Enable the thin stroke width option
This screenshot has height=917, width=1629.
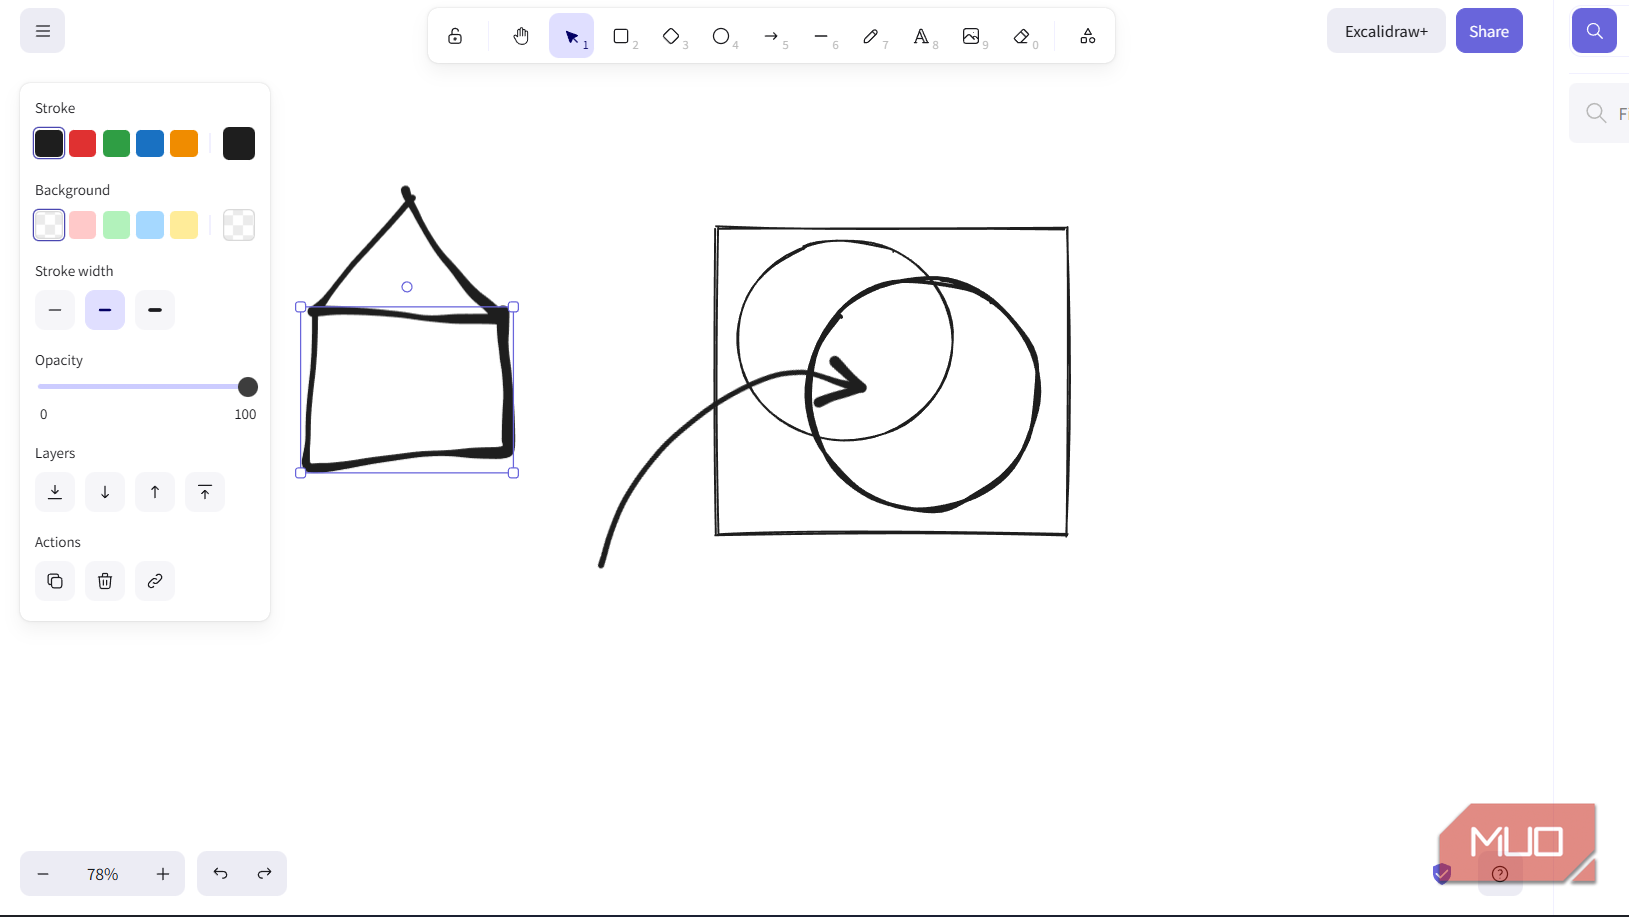54,310
